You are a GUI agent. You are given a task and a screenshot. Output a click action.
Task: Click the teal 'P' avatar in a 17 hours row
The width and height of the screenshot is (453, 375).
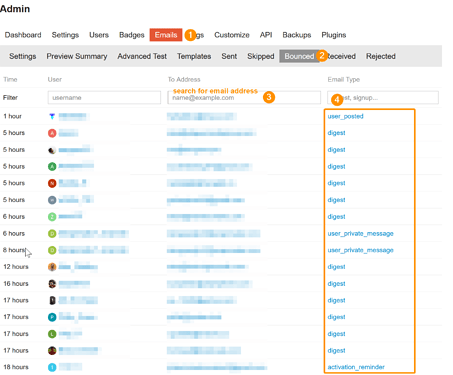[52, 317]
